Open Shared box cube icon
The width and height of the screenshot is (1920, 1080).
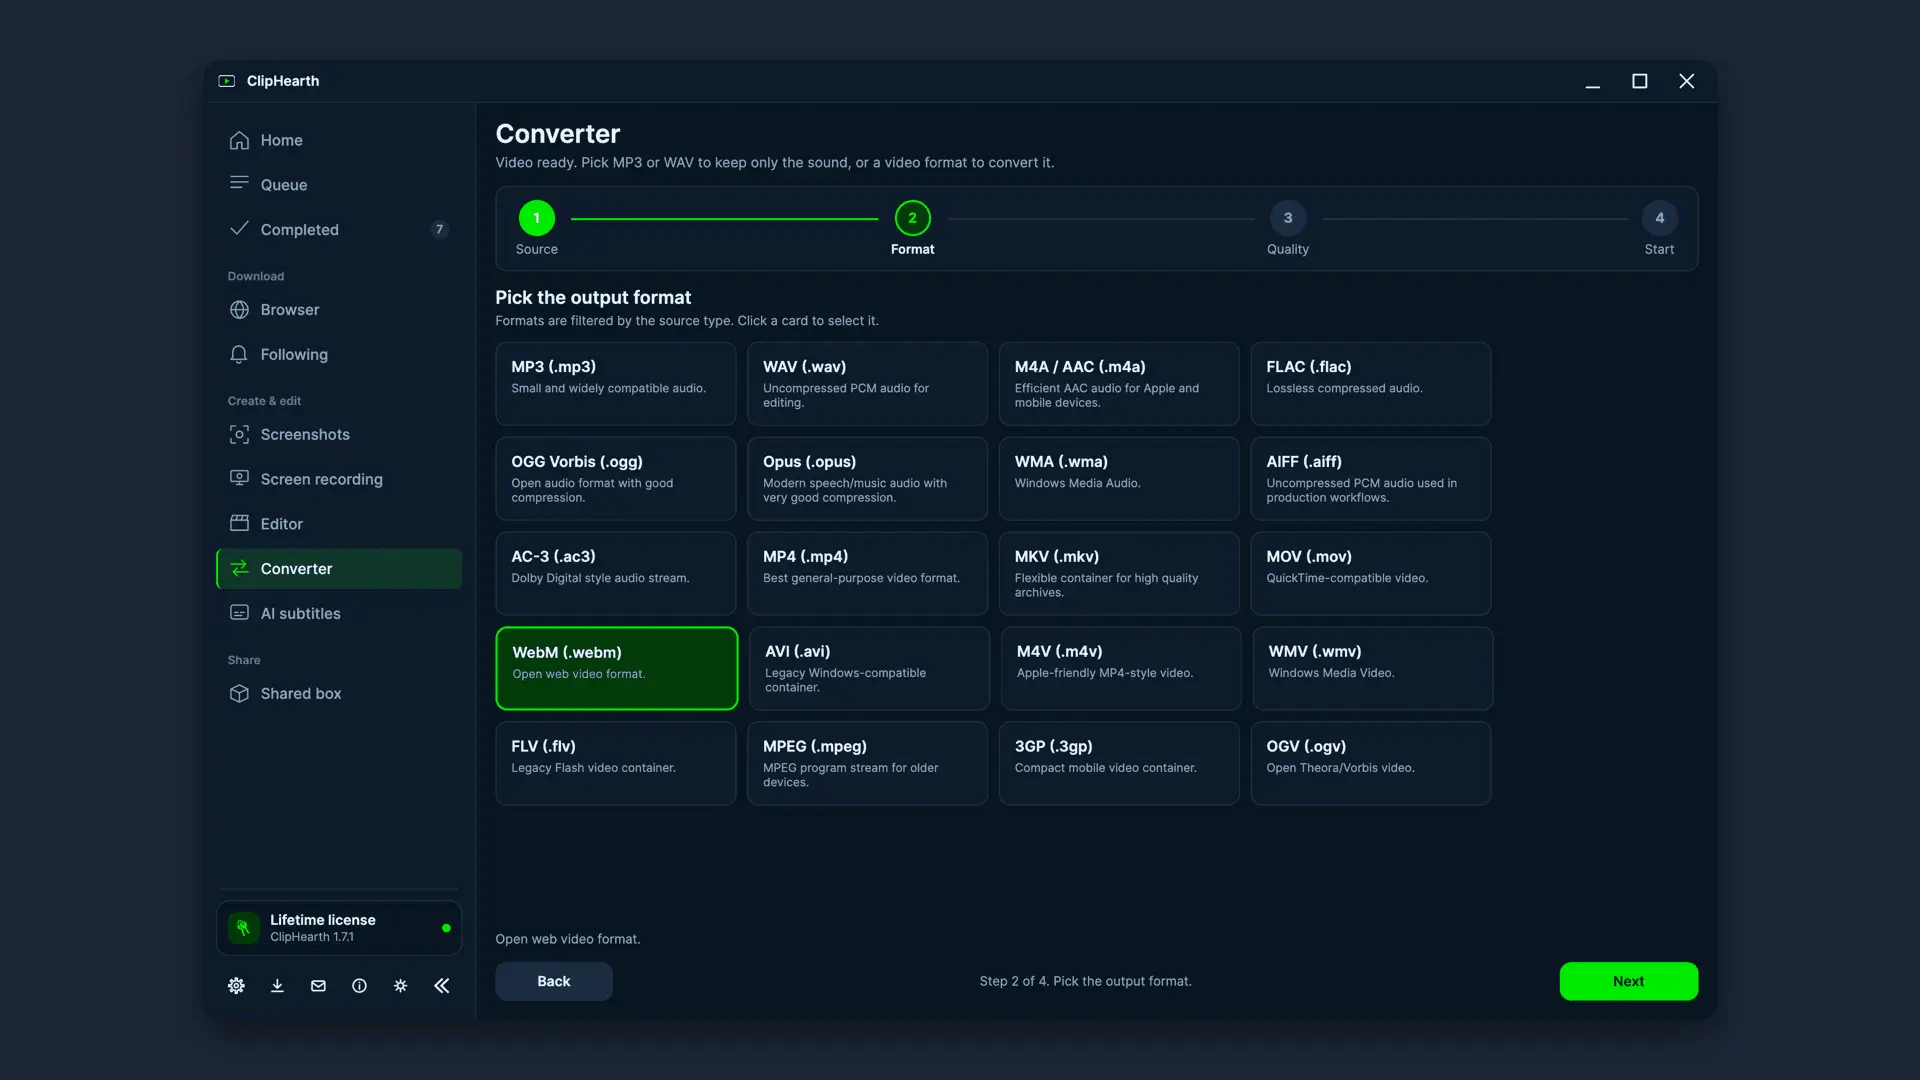239,693
